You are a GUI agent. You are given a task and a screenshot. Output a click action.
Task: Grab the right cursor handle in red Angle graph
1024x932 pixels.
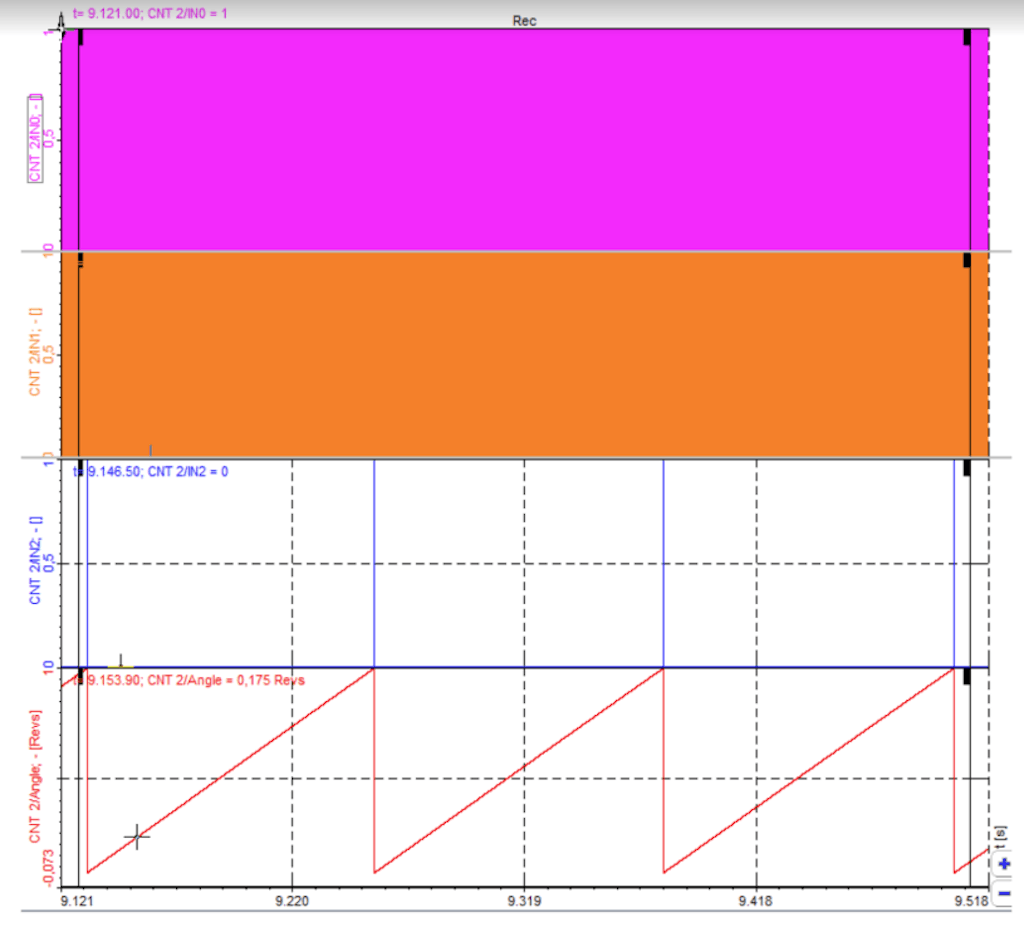pyautogui.click(x=967, y=676)
